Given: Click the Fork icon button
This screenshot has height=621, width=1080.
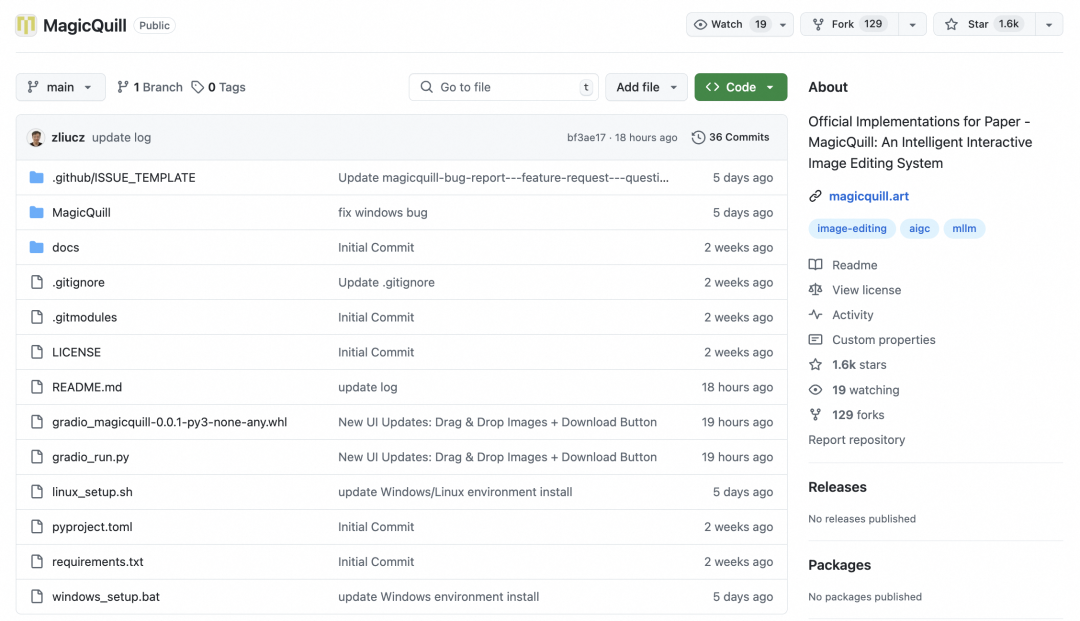Looking at the screenshot, I should [819, 25].
